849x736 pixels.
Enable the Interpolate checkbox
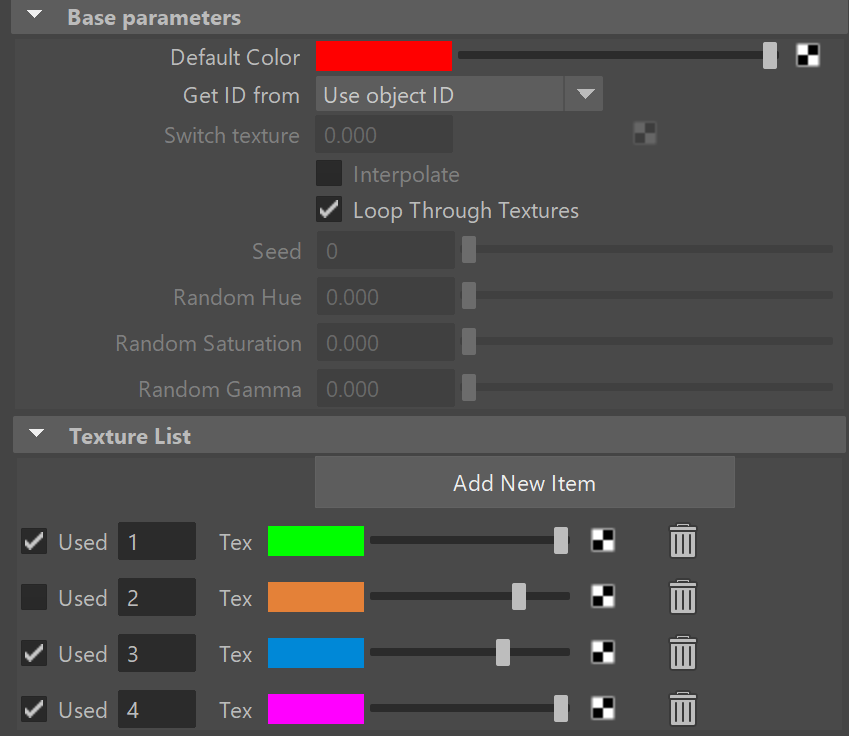point(329,173)
